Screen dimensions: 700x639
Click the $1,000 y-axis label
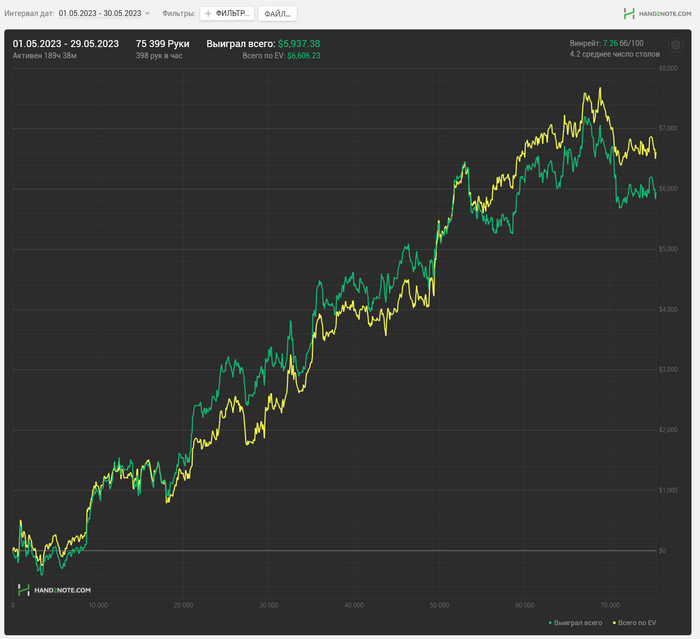(668, 490)
